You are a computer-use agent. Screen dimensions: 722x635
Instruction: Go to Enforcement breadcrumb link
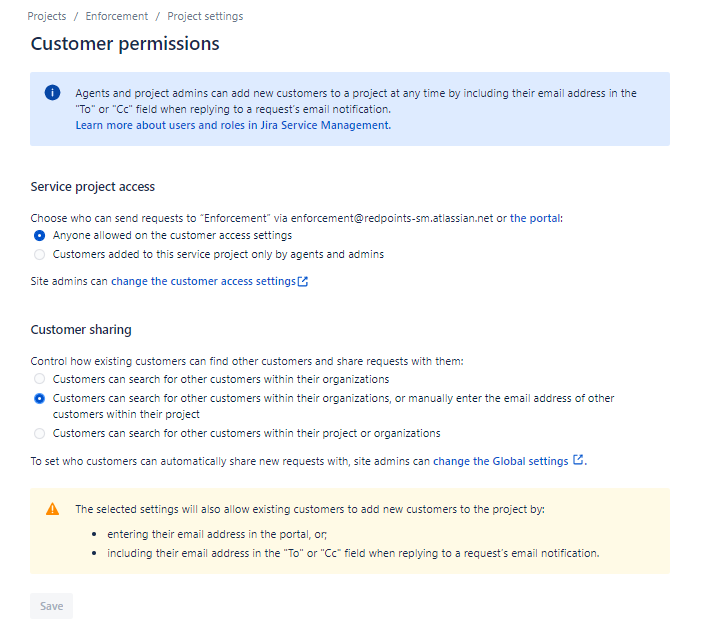[x=116, y=16]
